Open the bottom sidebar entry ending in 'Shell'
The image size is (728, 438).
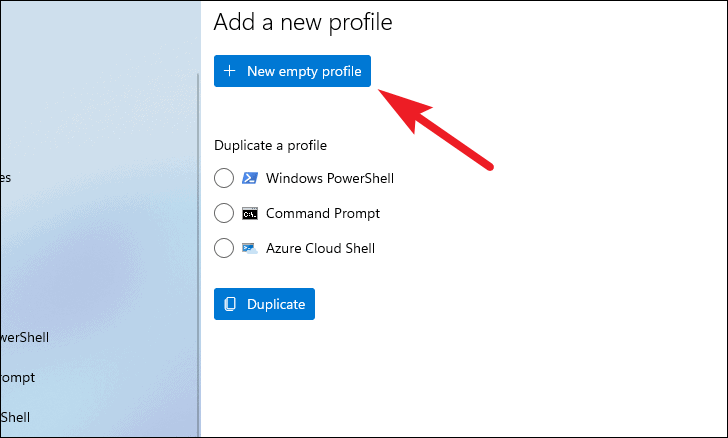click(x=15, y=417)
